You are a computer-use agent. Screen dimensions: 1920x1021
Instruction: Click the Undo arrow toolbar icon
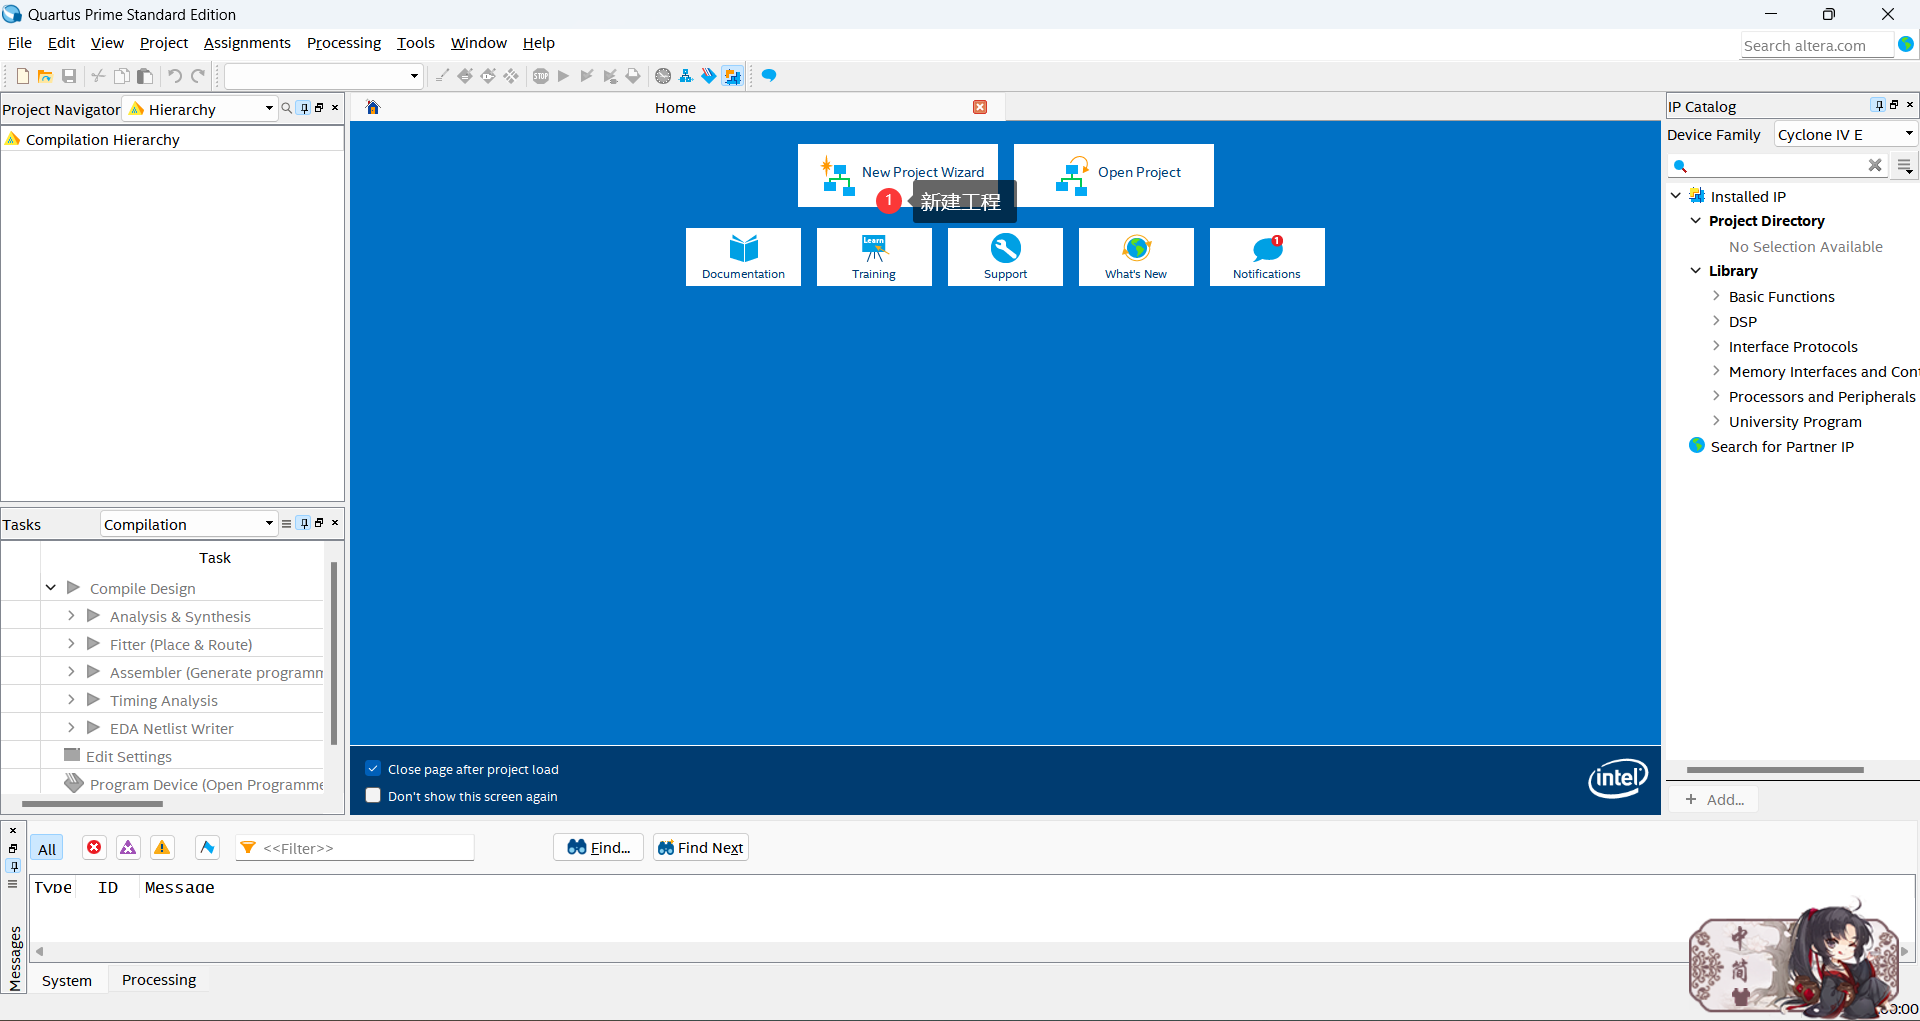(174, 76)
